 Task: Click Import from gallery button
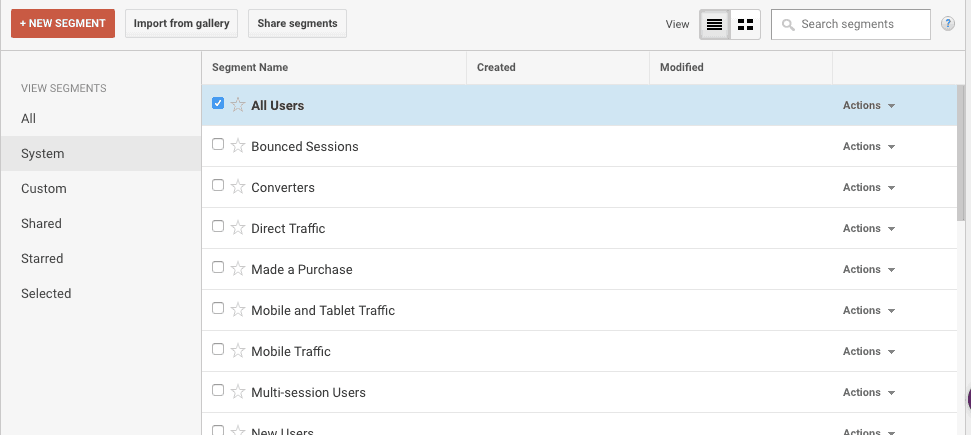point(181,23)
